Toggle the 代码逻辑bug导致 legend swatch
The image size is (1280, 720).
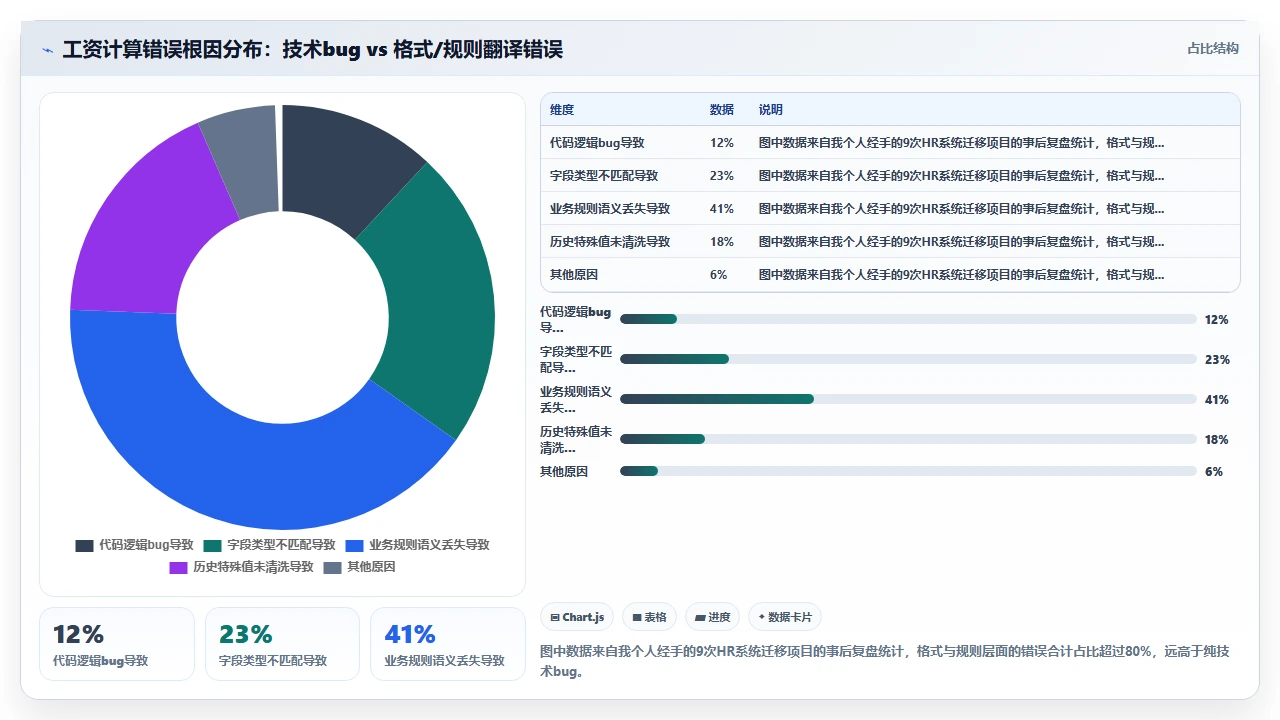[x=84, y=546]
